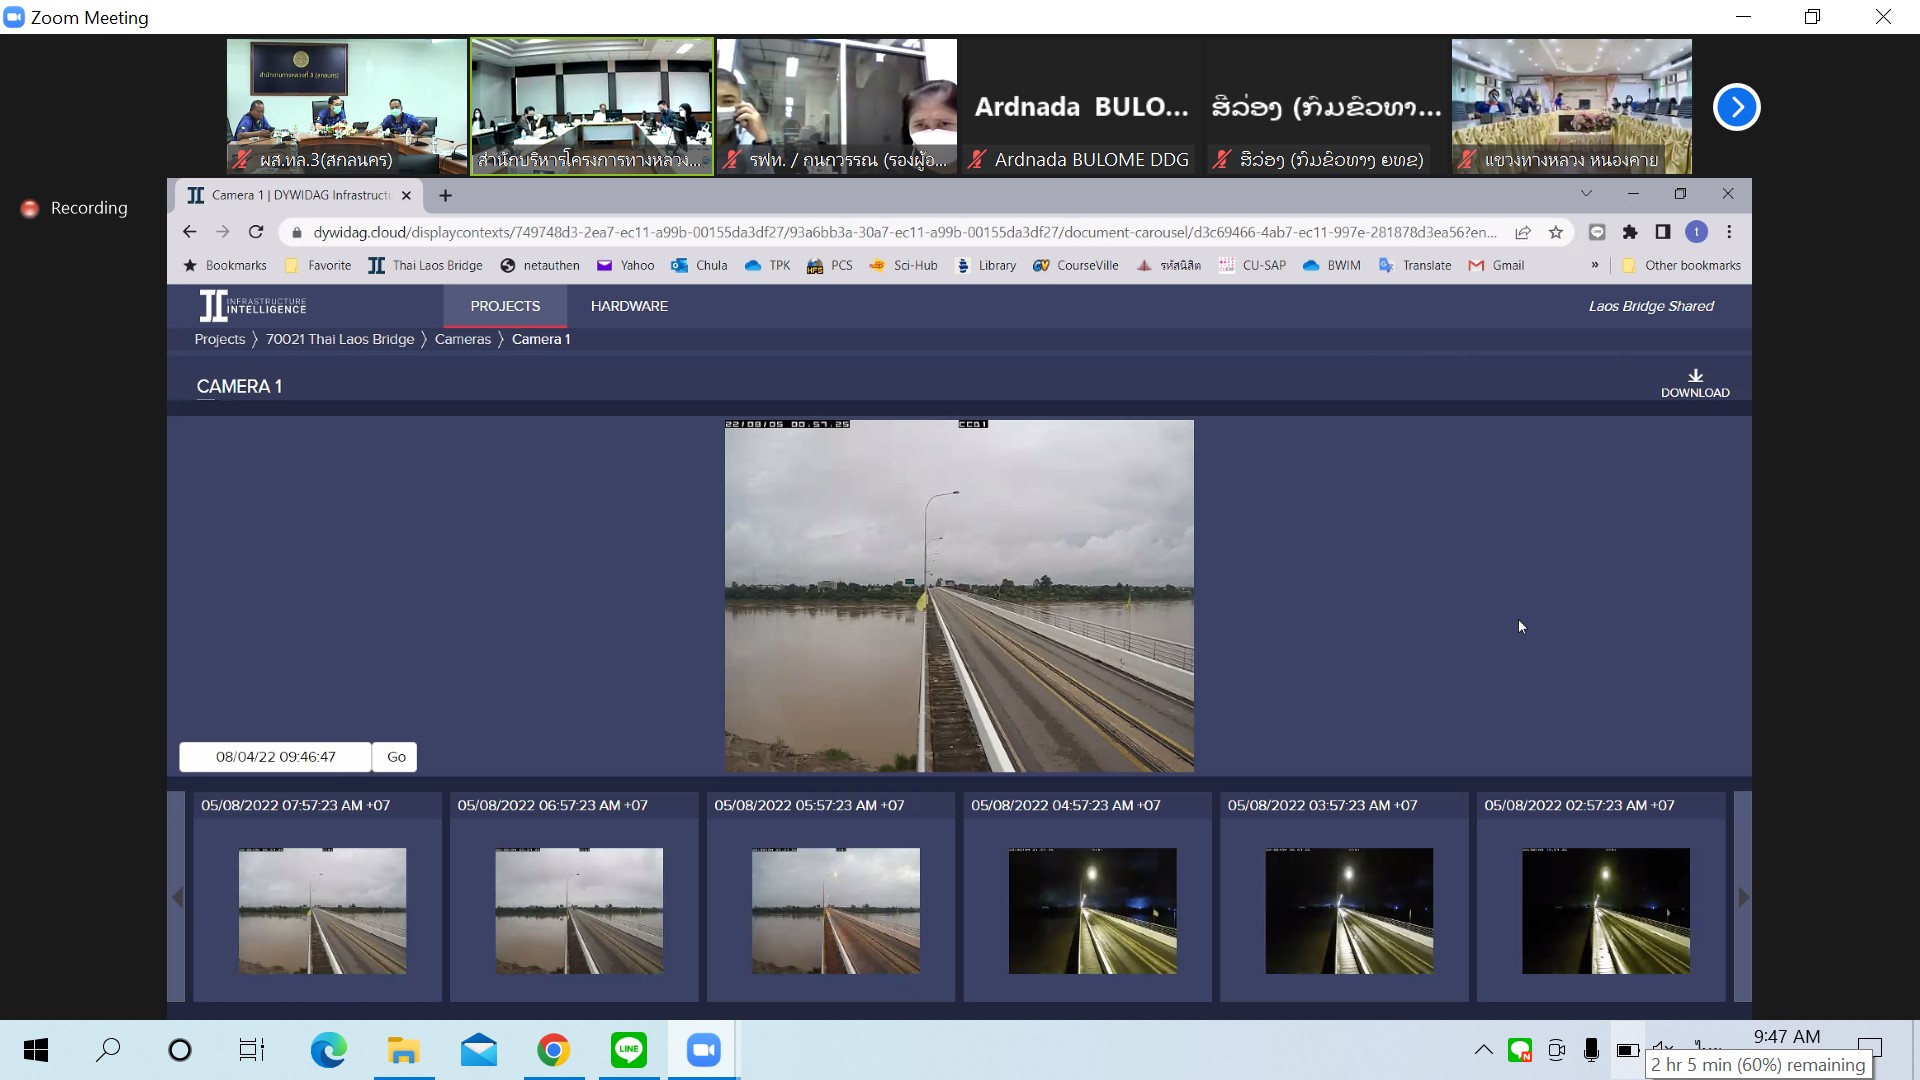Click the share page icon in the address bar
The image size is (1920, 1080).
pos(1522,232)
